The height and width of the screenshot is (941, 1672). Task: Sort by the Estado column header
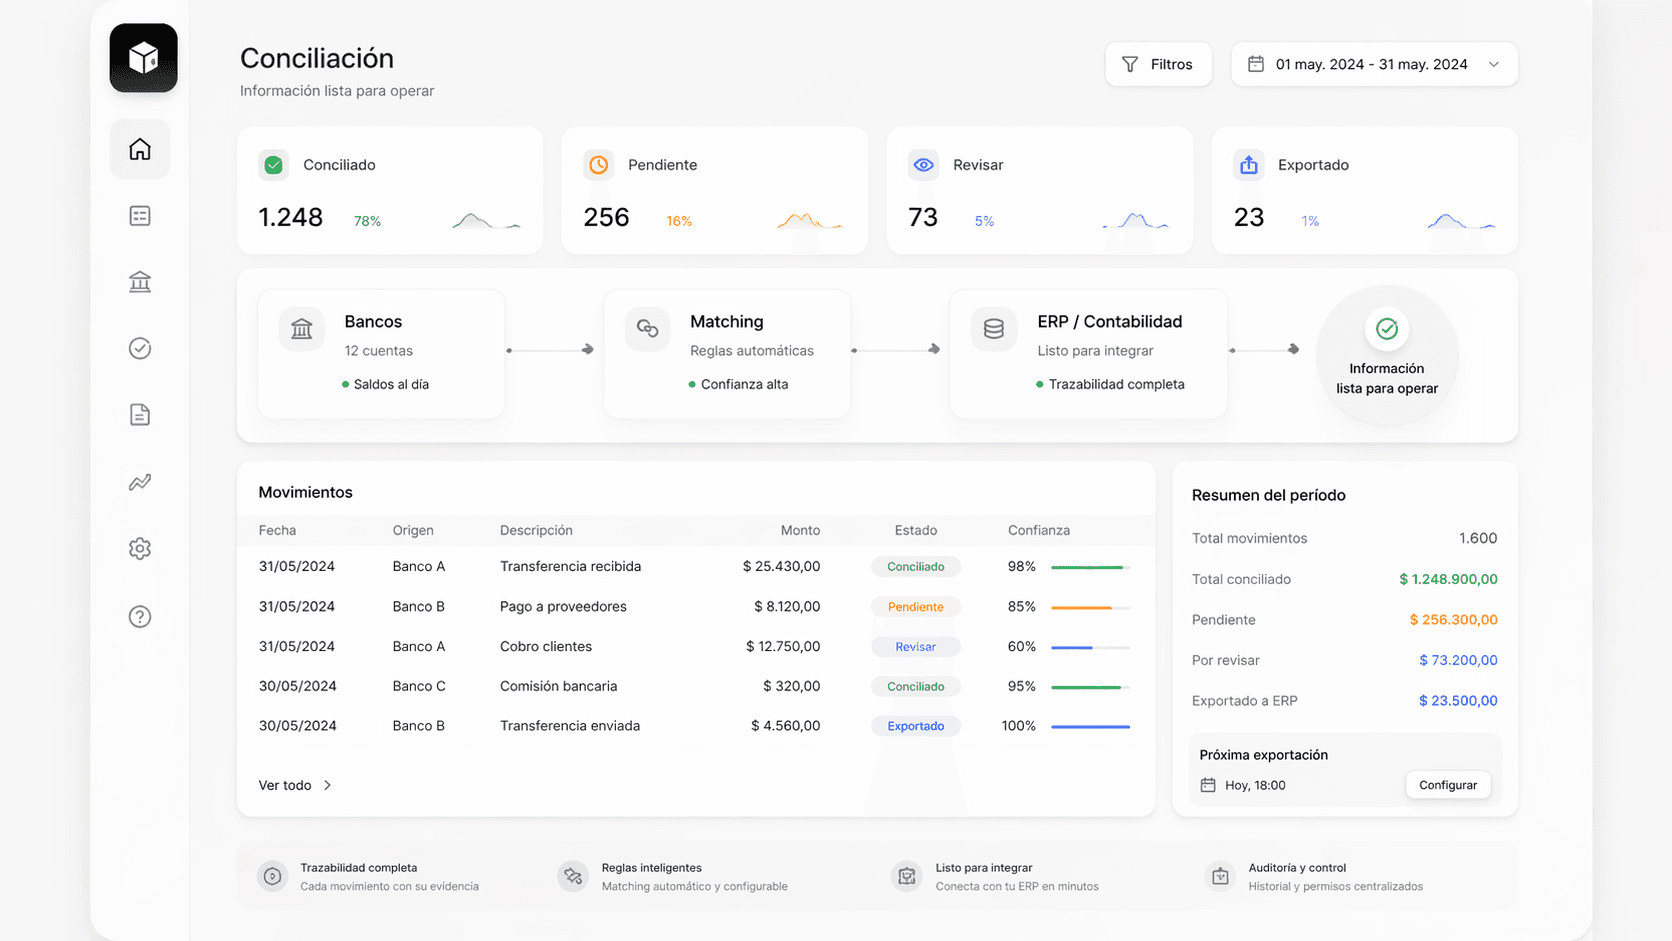click(916, 530)
